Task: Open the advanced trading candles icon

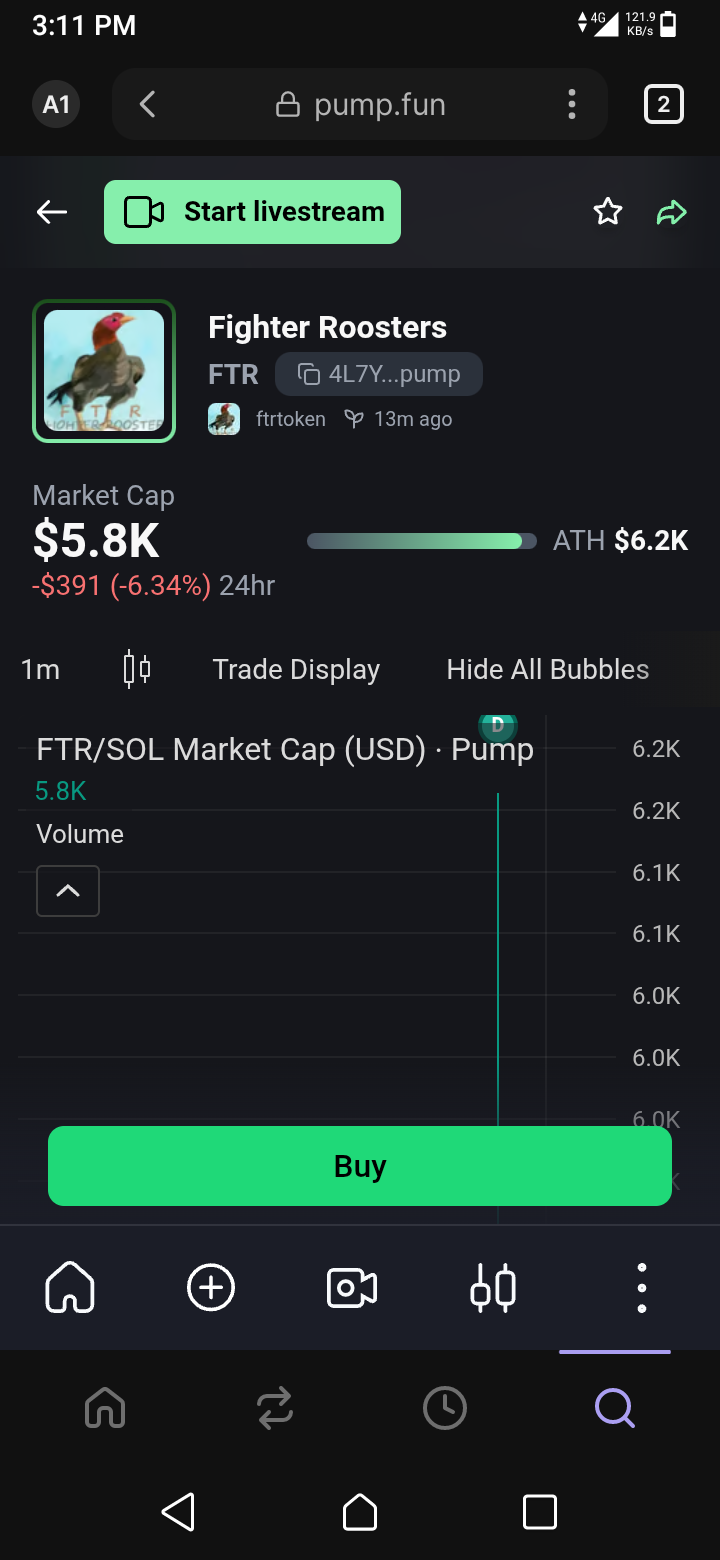Action: pyautogui.click(x=493, y=1287)
